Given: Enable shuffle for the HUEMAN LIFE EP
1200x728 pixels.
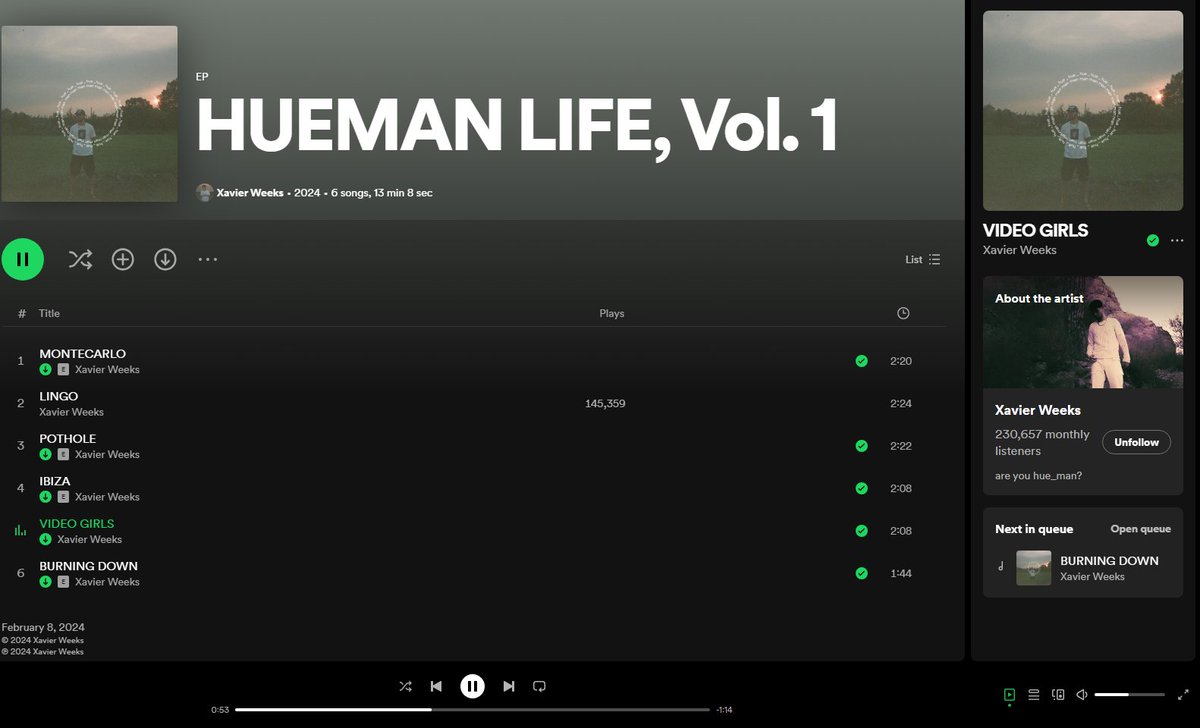Looking at the screenshot, I should tap(80, 260).
